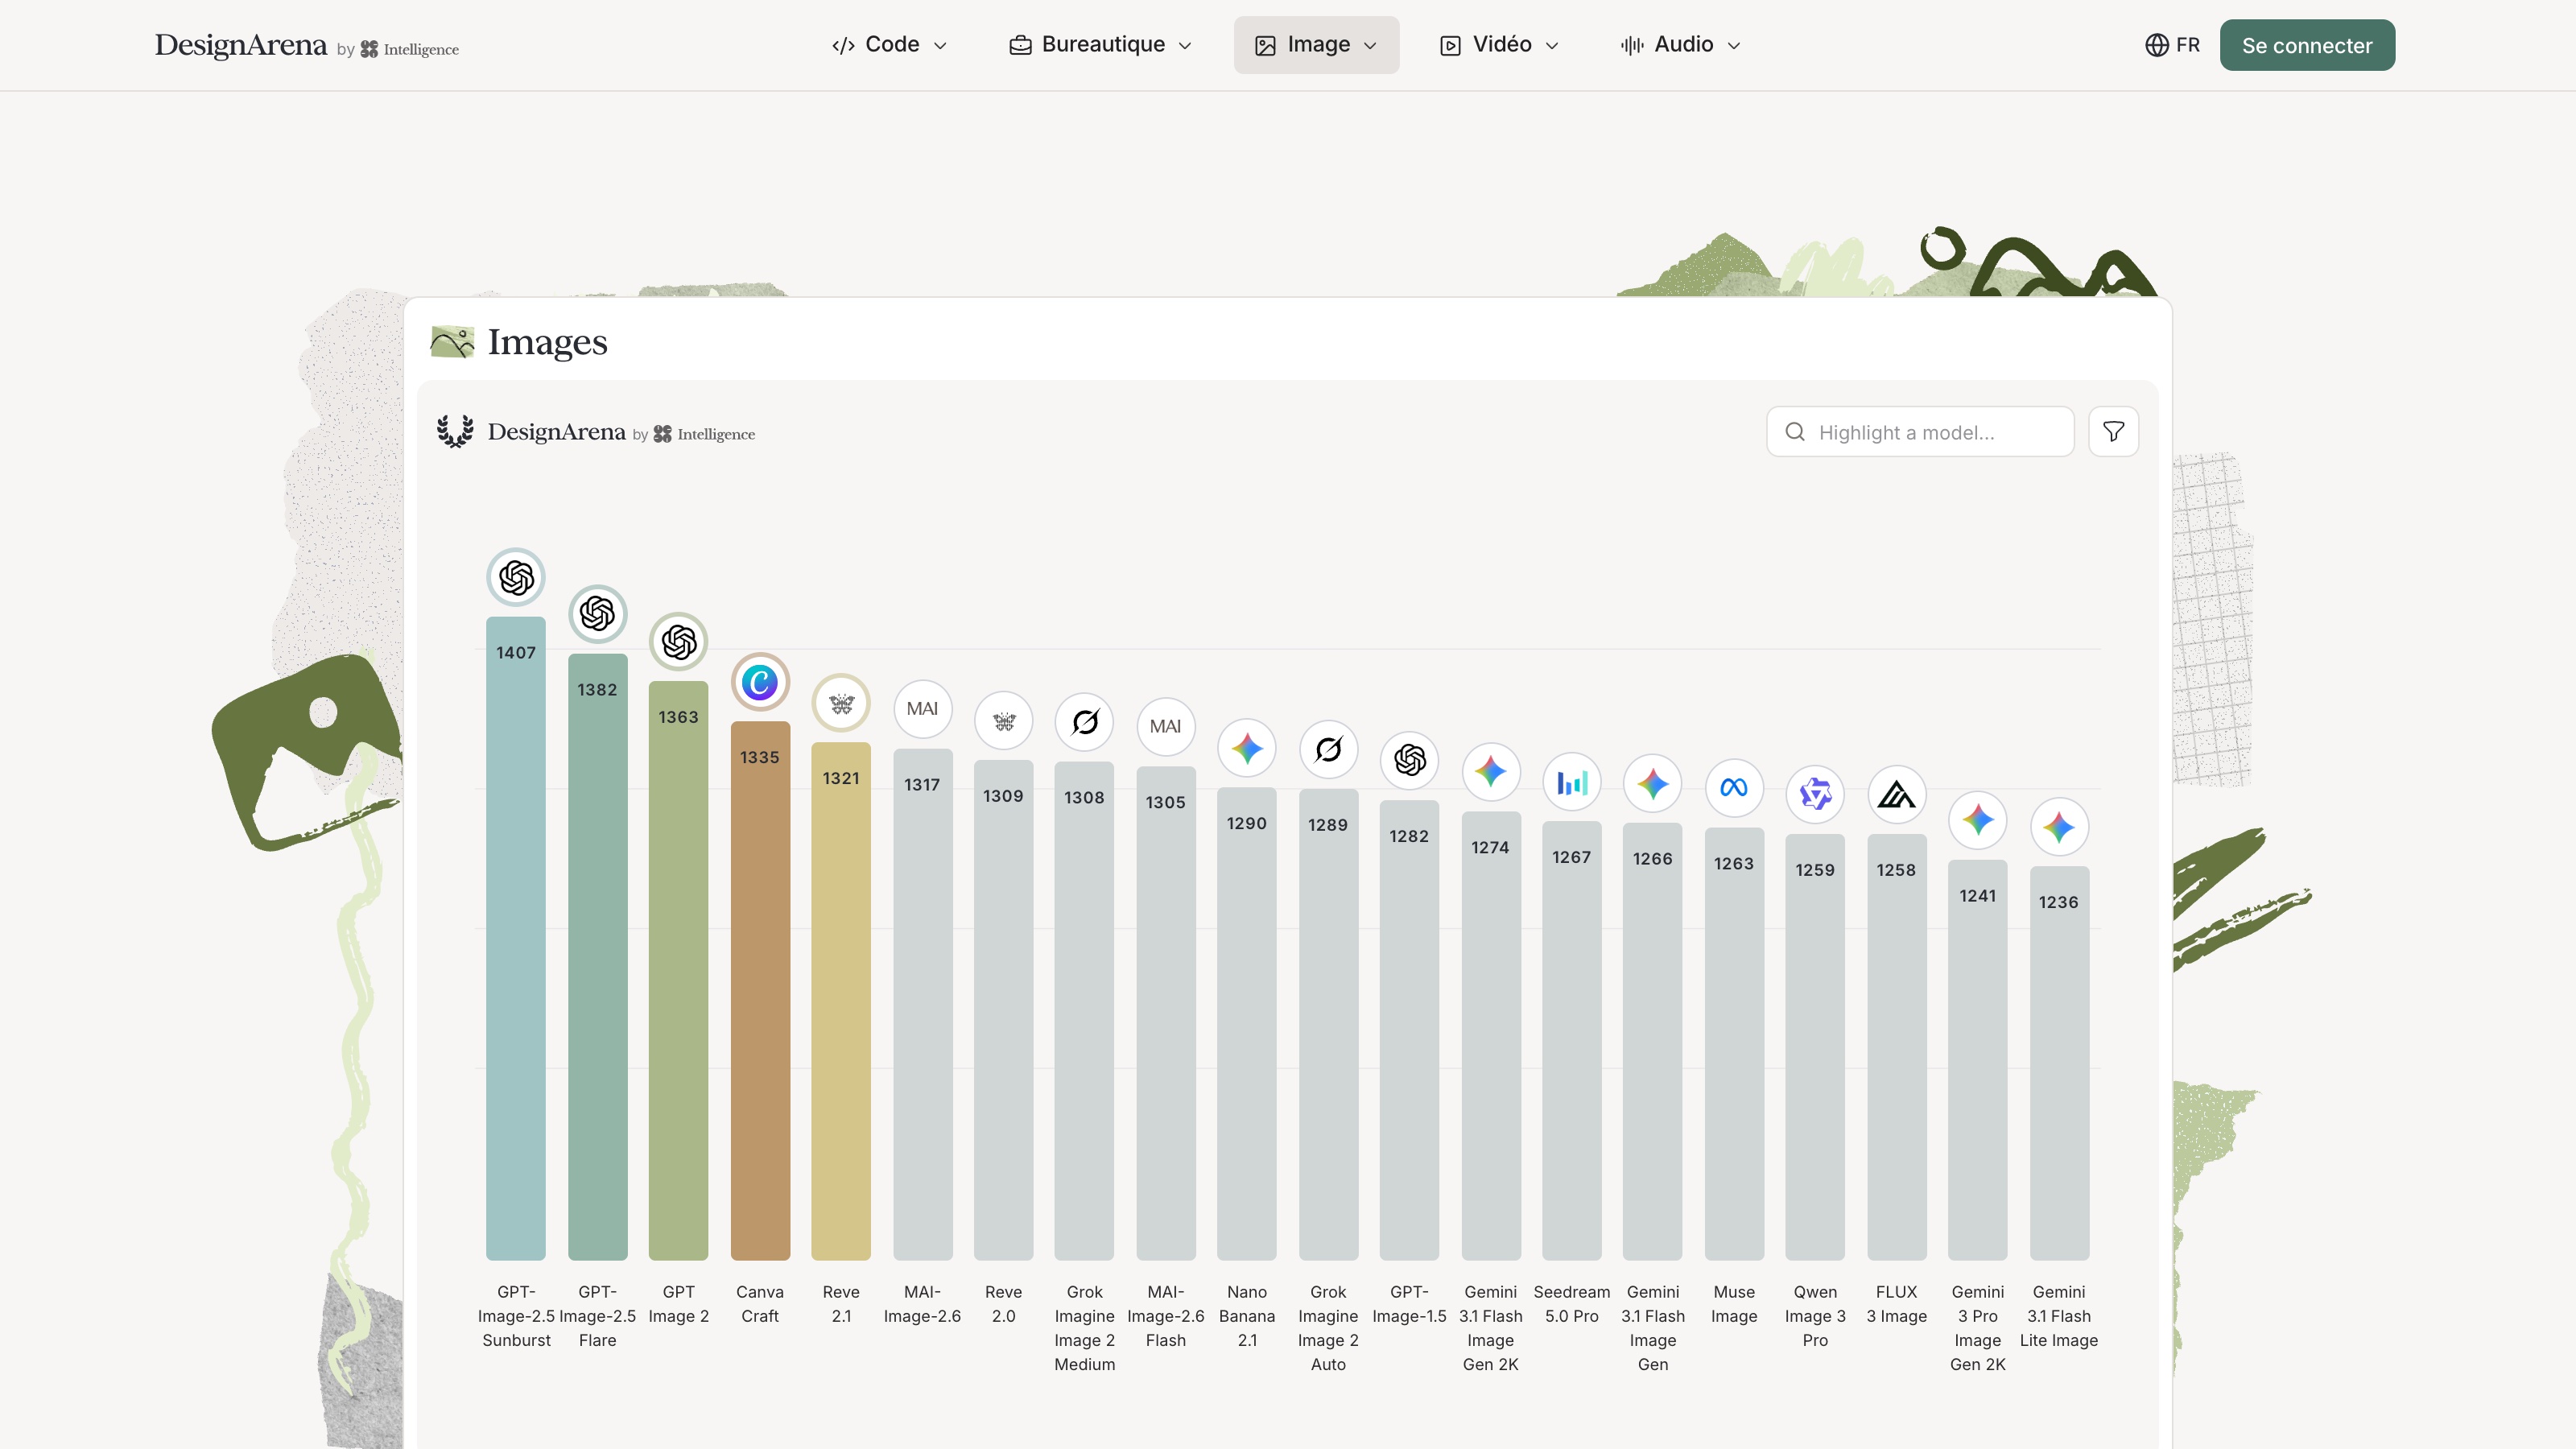The height and width of the screenshot is (1449, 2576).
Task: Click the Gemini icon above Nano Banana 2.1
Action: tap(1247, 748)
